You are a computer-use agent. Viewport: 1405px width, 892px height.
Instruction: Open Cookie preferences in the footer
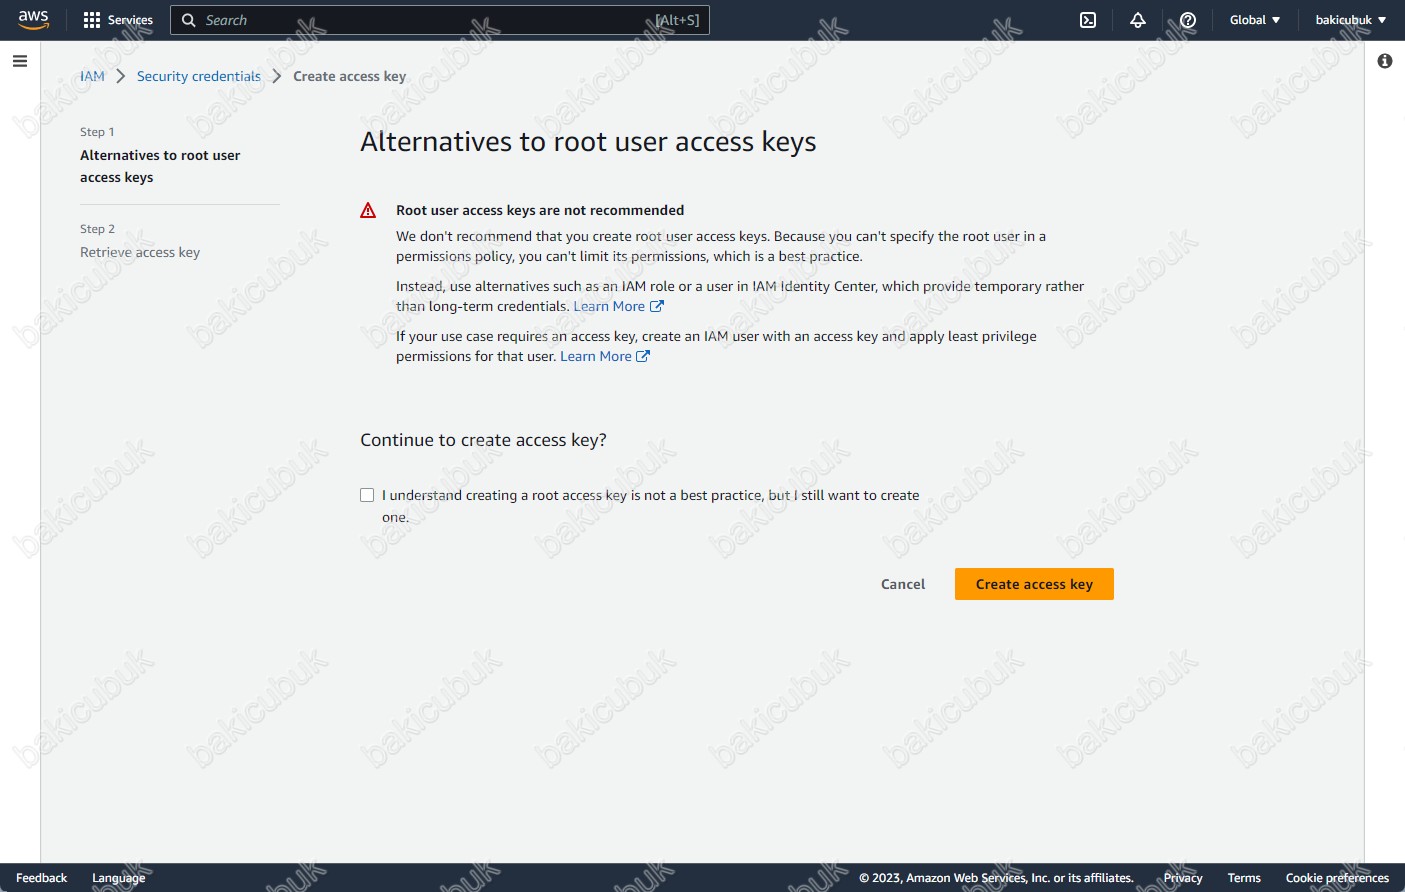coord(1337,878)
